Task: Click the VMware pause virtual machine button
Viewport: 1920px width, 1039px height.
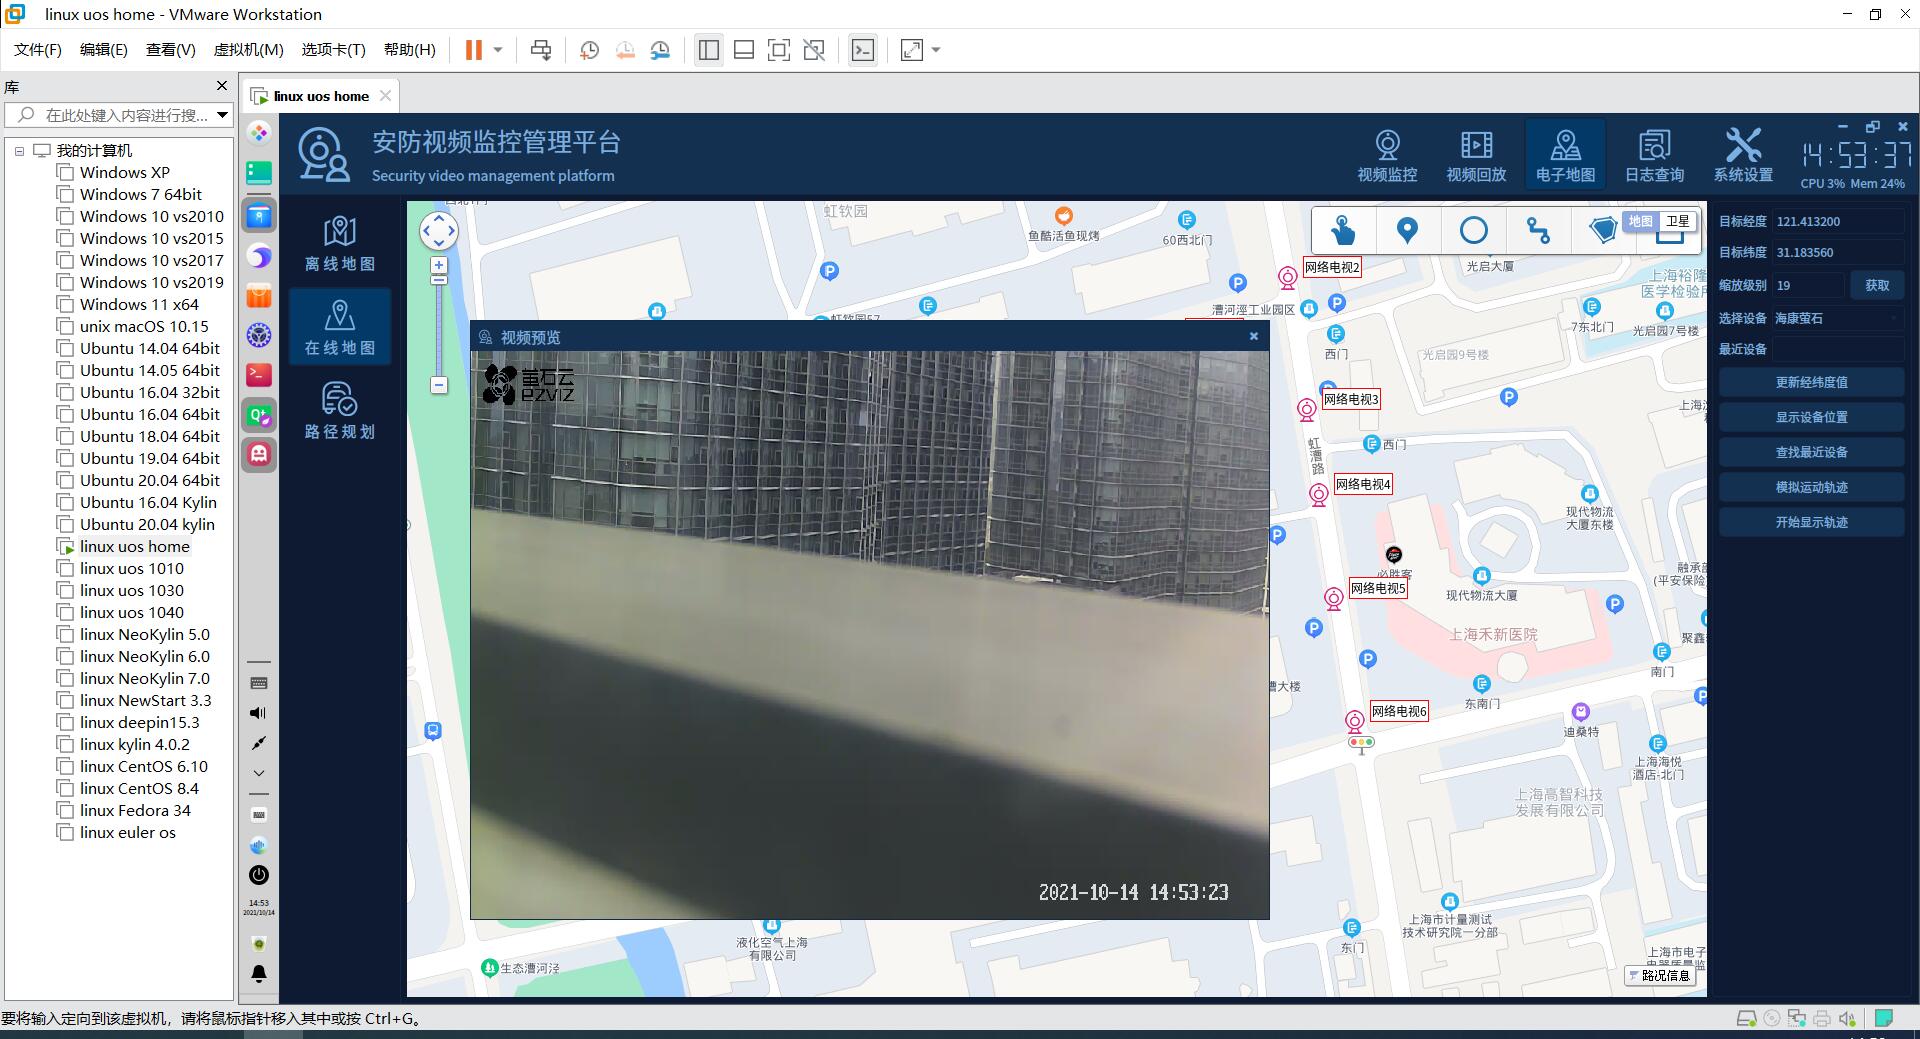Action: [x=474, y=50]
